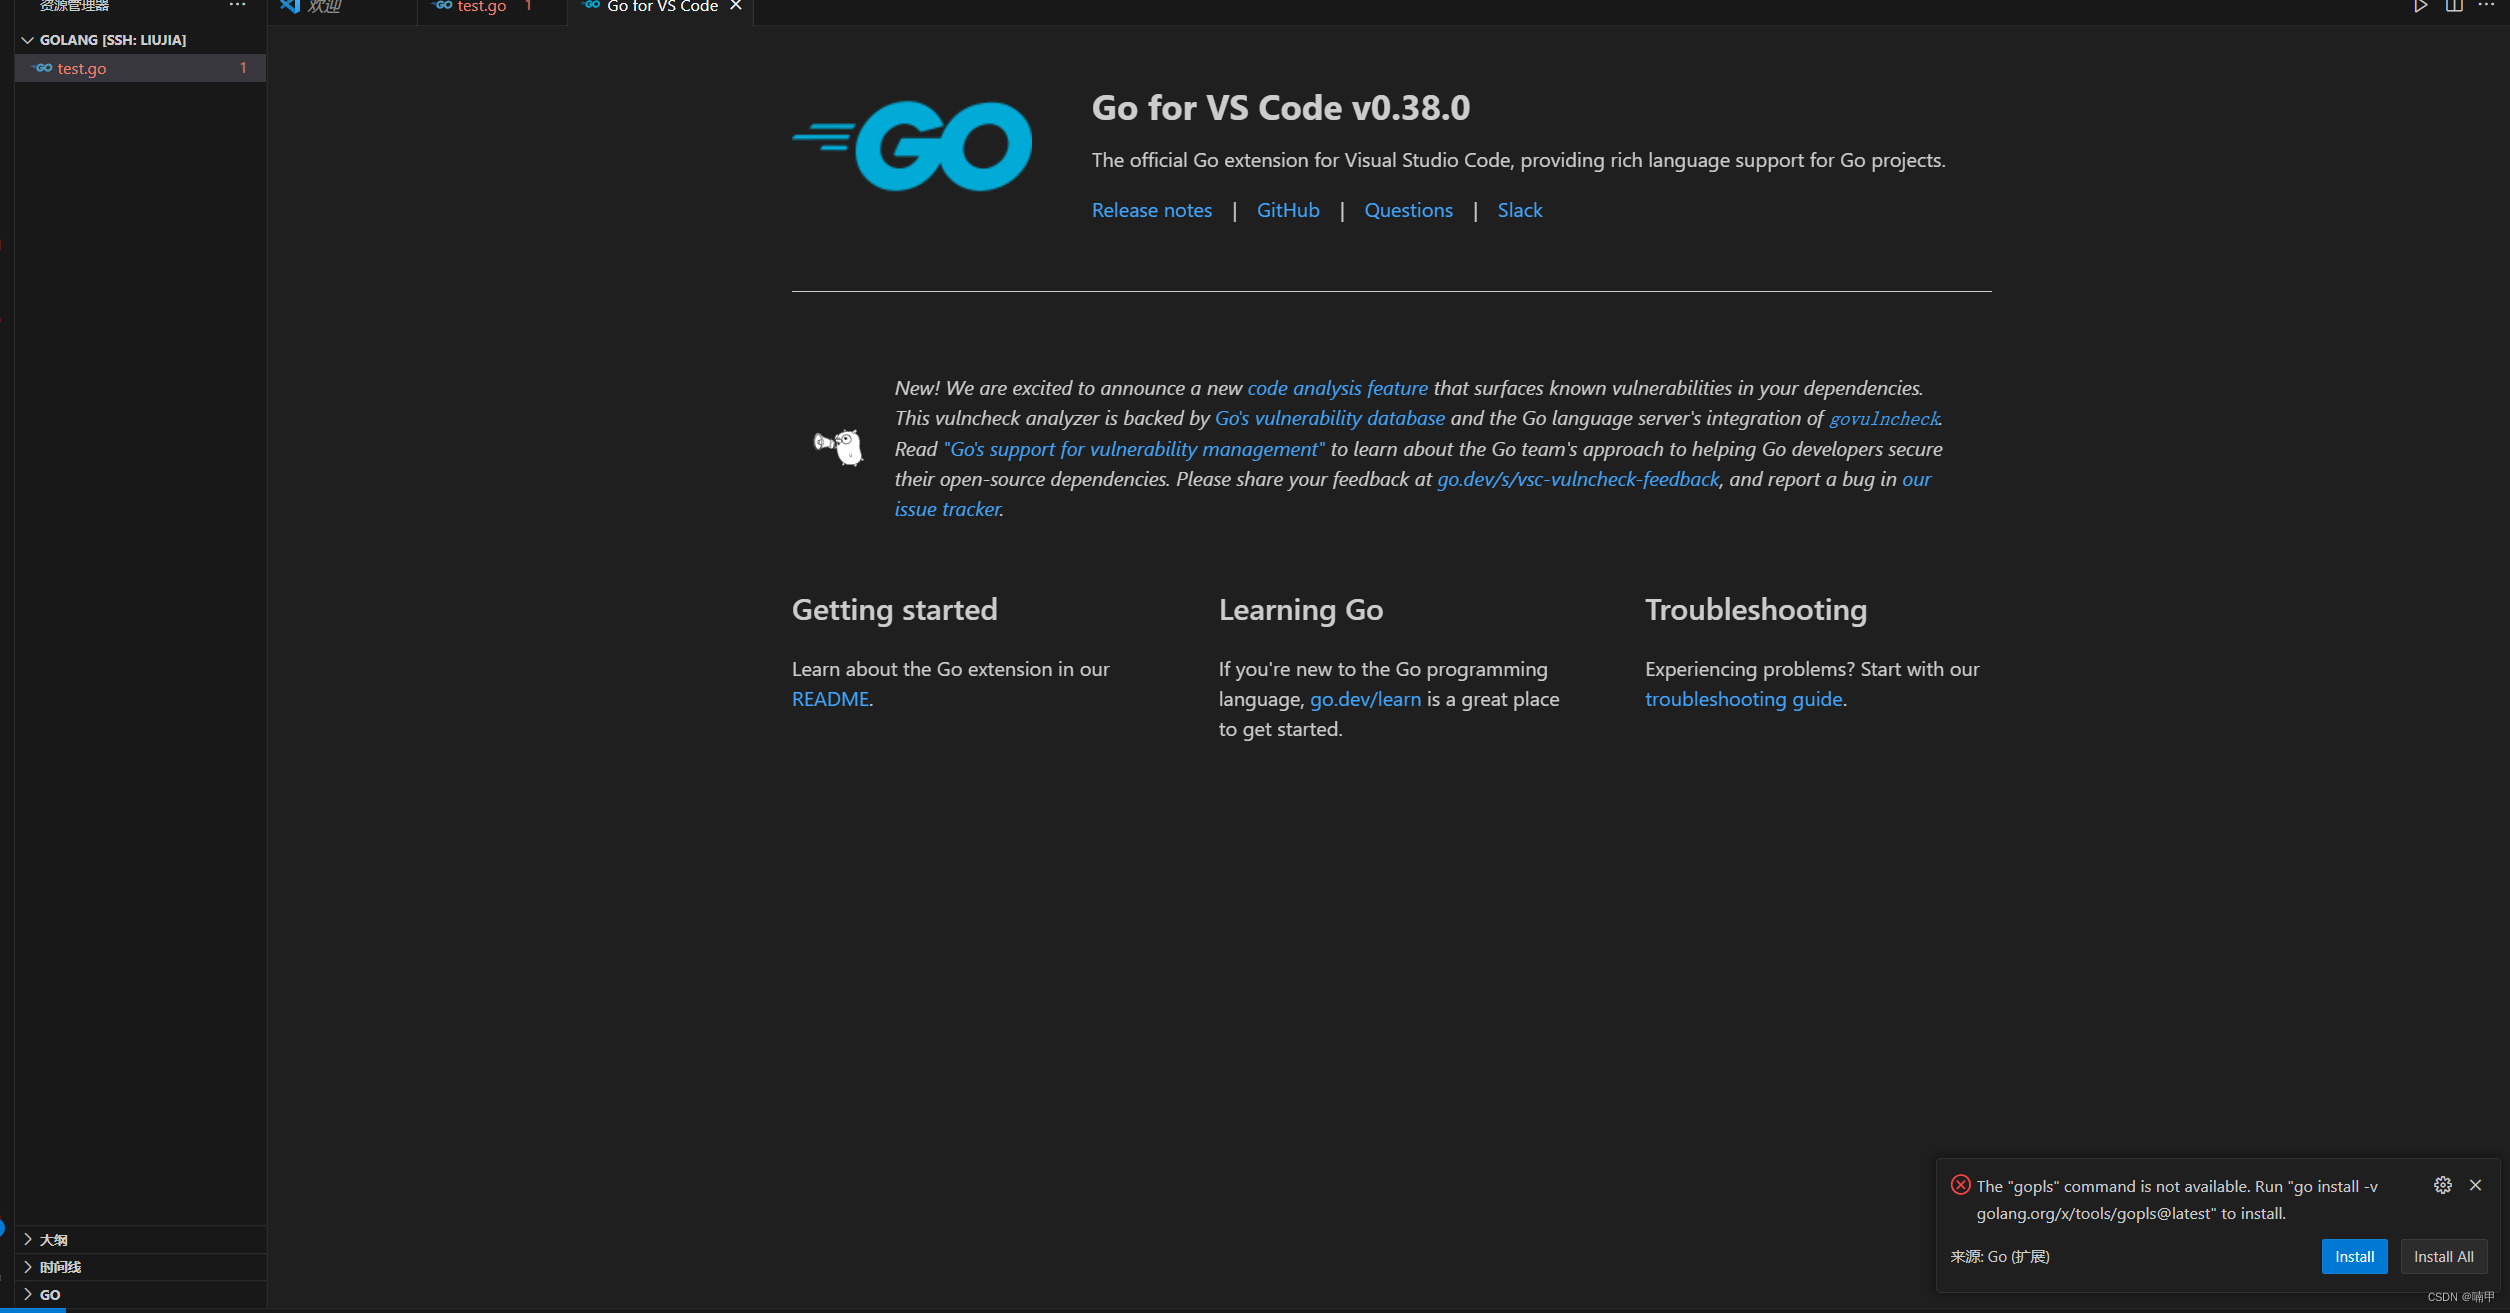Viewport: 2510px width, 1313px height.
Task: Split the editor using the split icon
Action: [x=2455, y=6]
